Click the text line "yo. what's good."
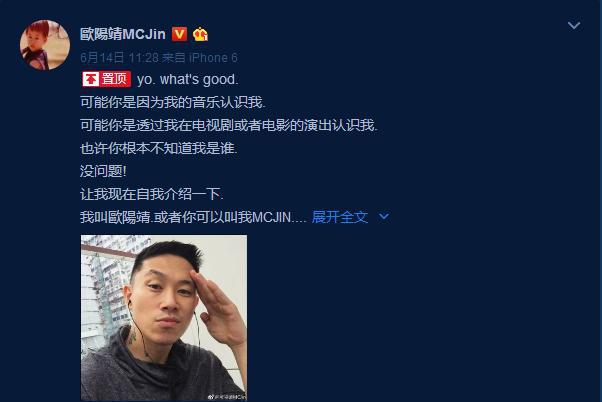 point(188,79)
